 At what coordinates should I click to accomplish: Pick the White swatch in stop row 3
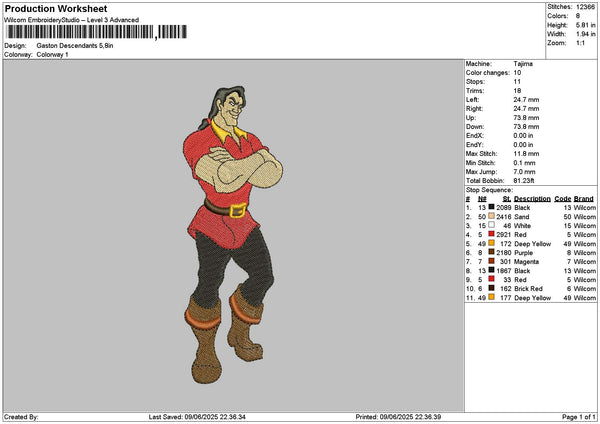pyautogui.click(x=491, y=225)
